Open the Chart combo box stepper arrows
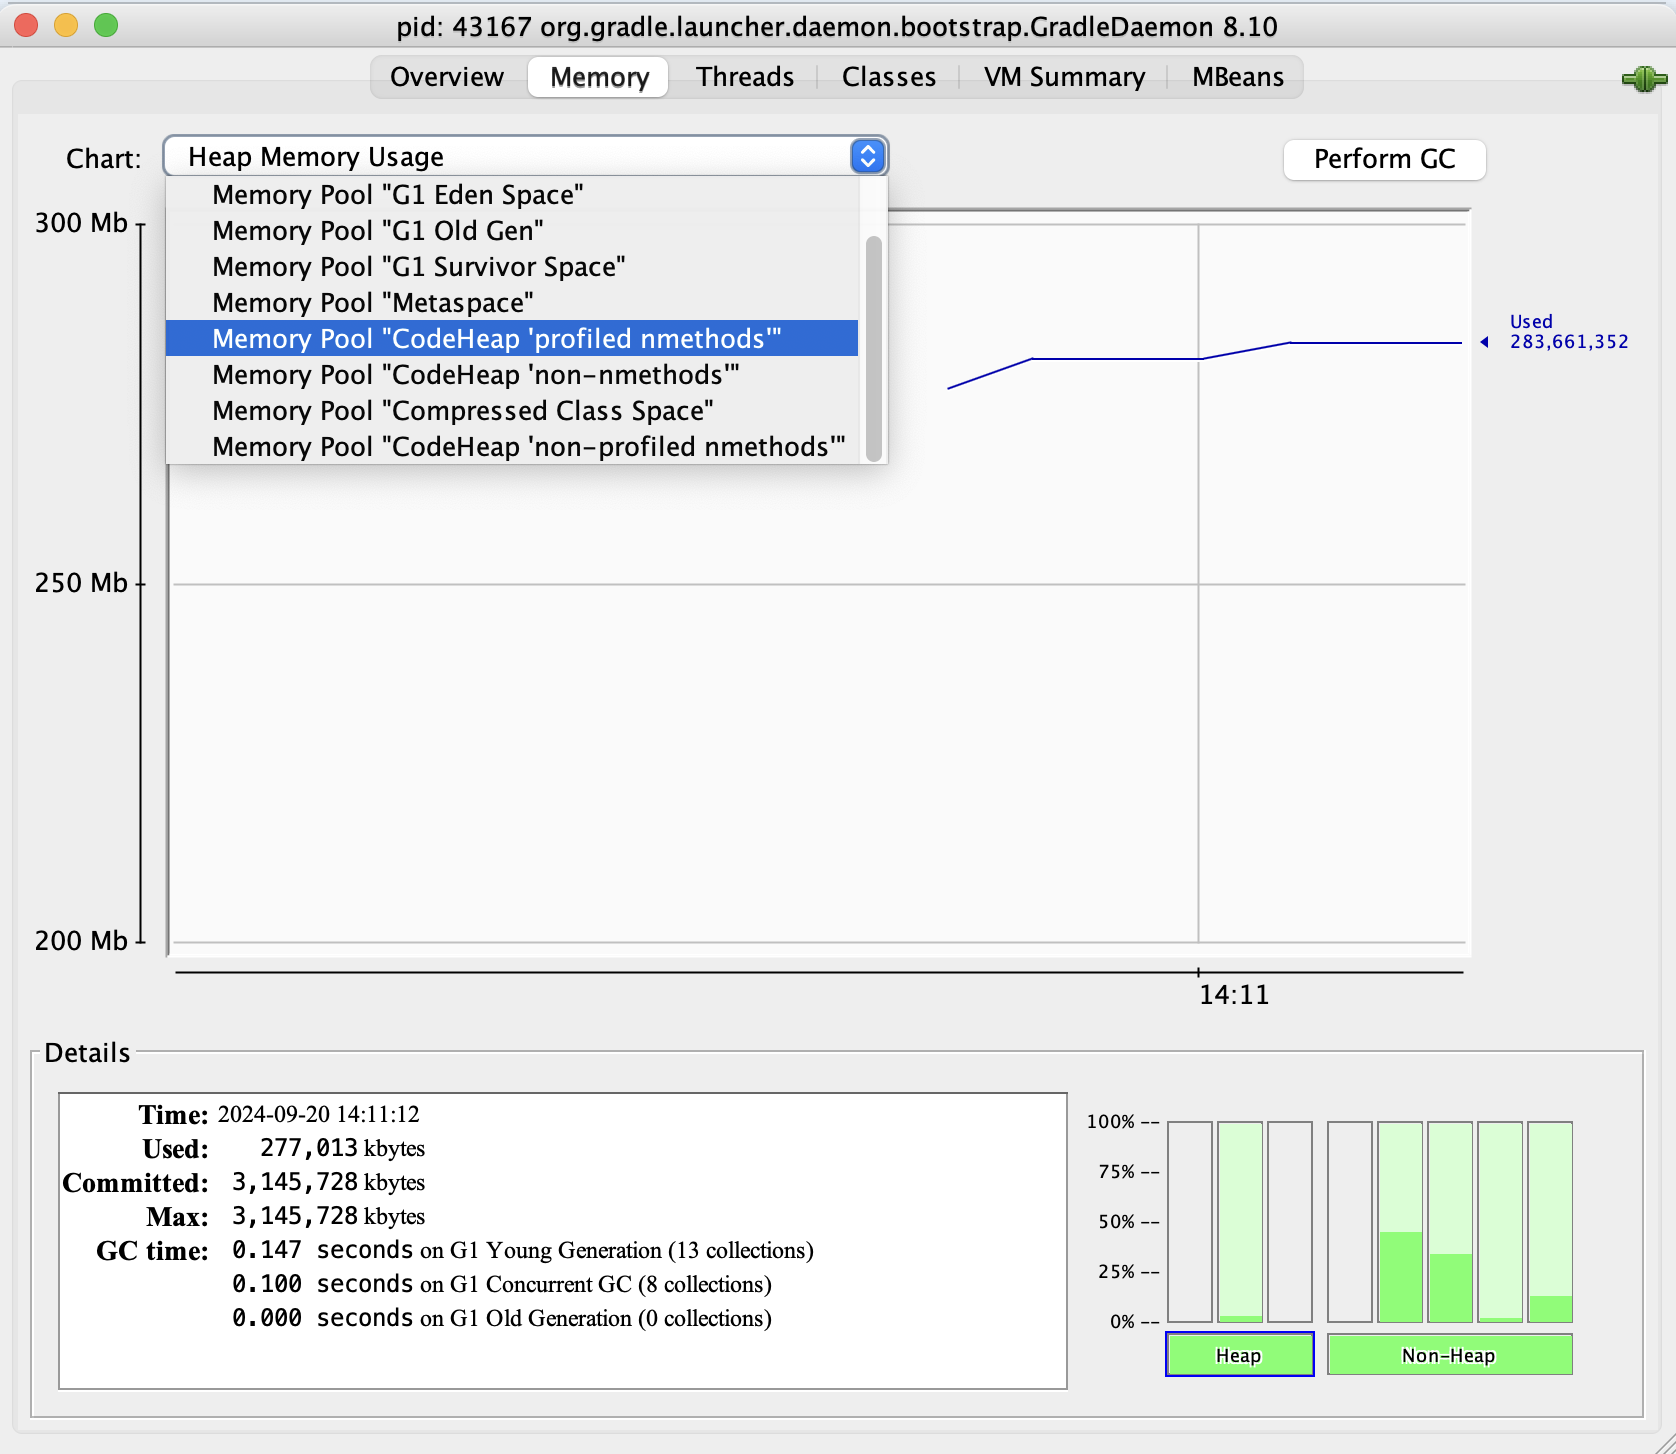The width and height of the screenshot is (1676, 1454). pyautogui.click(x=866, y=156)
